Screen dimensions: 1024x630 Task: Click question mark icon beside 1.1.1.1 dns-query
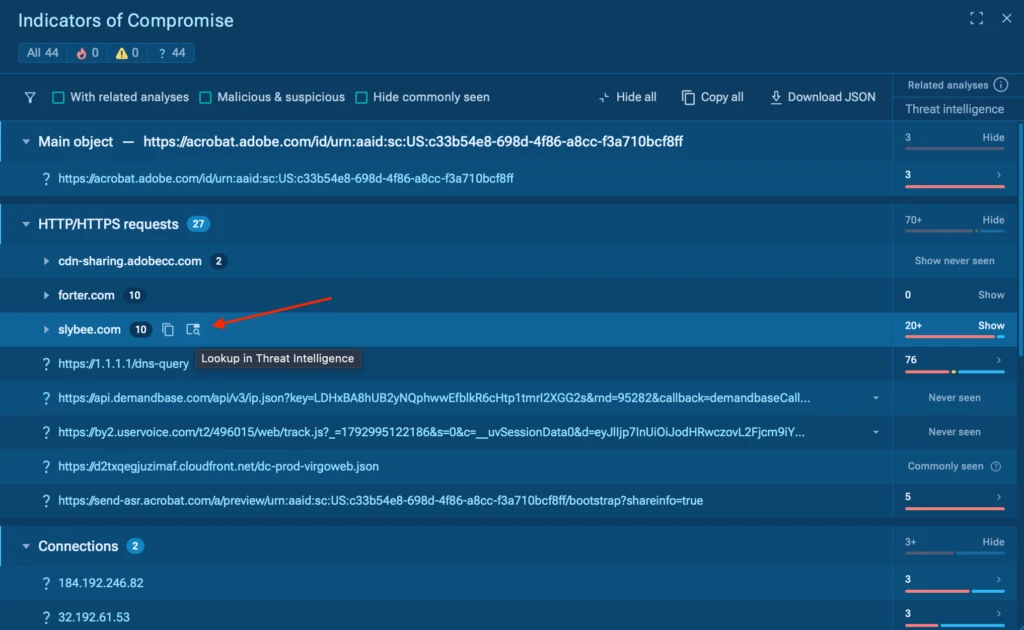coord(46,364)
